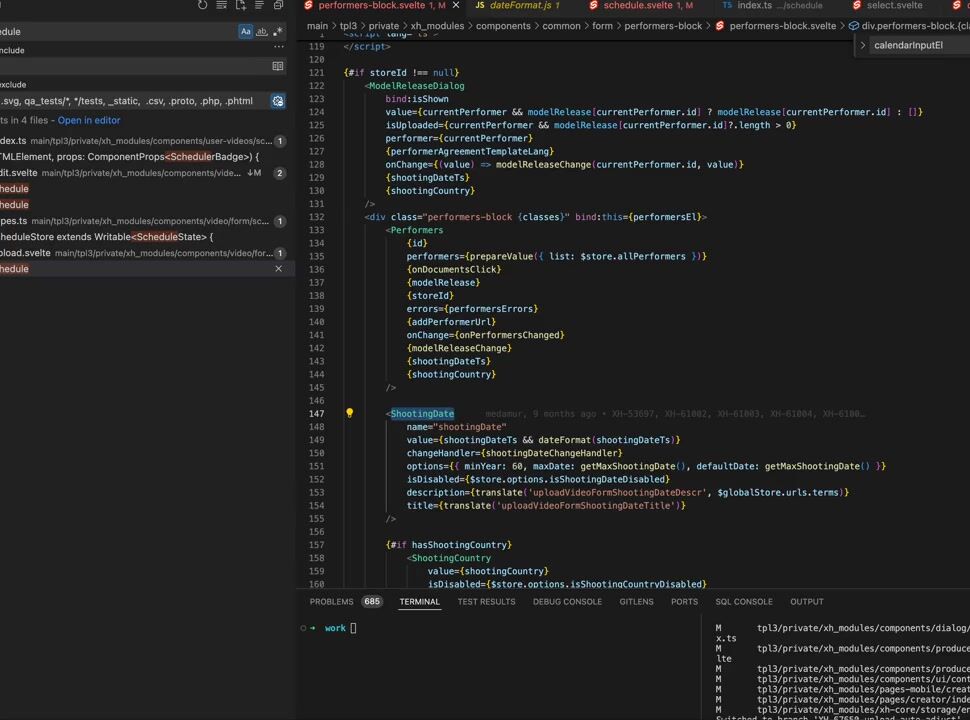Click the JS icon on dateFormat.js tab
970x720 pixels.
click(x=479, y=5)
